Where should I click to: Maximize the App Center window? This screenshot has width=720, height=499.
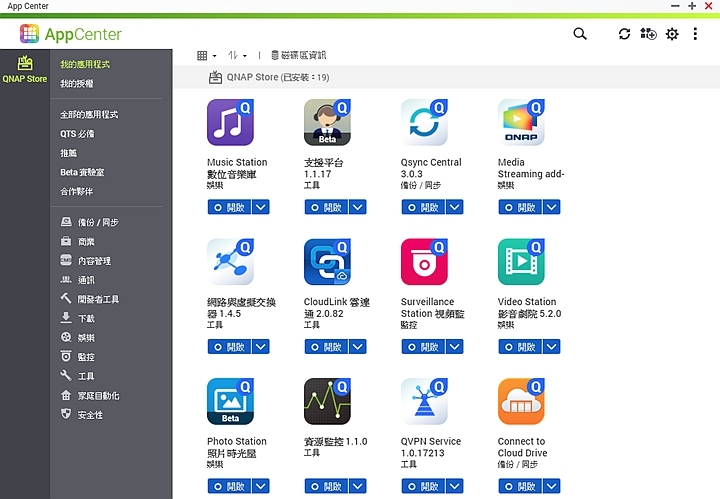coord(692,6)
